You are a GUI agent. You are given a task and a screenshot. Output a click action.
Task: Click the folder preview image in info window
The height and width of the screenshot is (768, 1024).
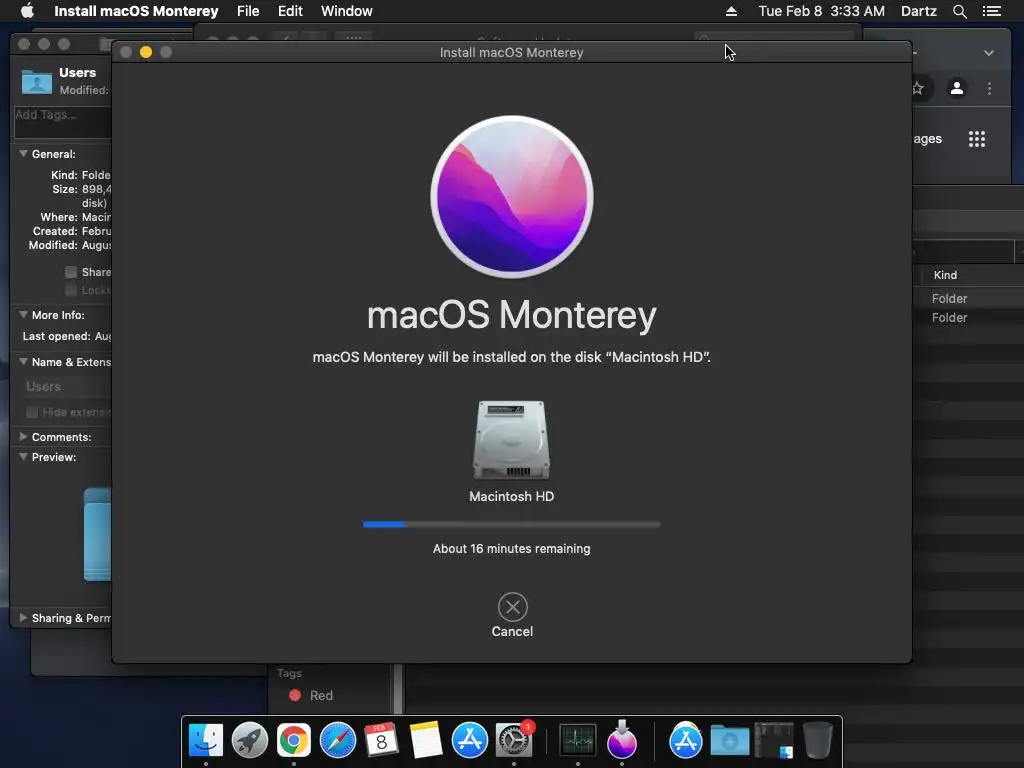tap(98, 534)
